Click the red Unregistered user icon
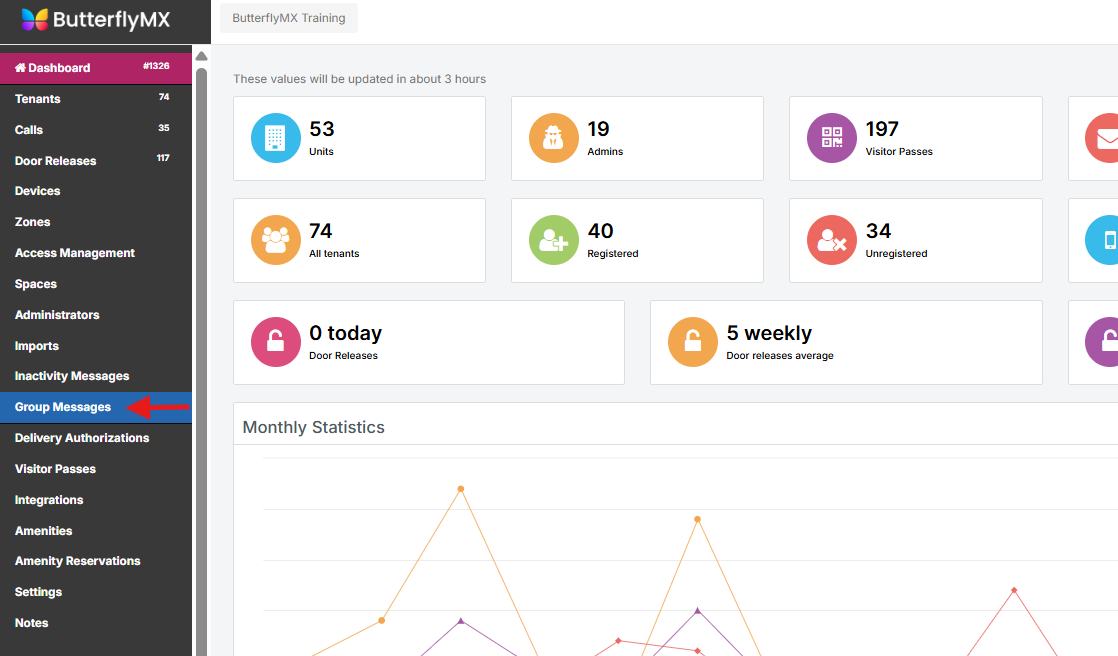Image resolution: width=1118 pixels, height=656 pixels. tap(831, 240)
